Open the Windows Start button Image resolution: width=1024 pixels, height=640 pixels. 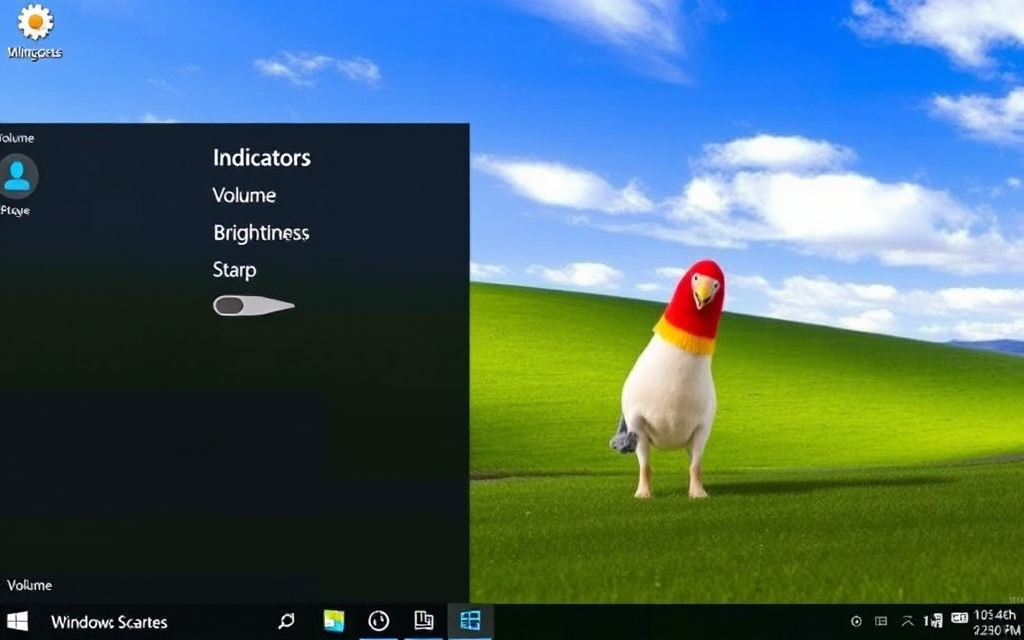[x=17, y=621]
